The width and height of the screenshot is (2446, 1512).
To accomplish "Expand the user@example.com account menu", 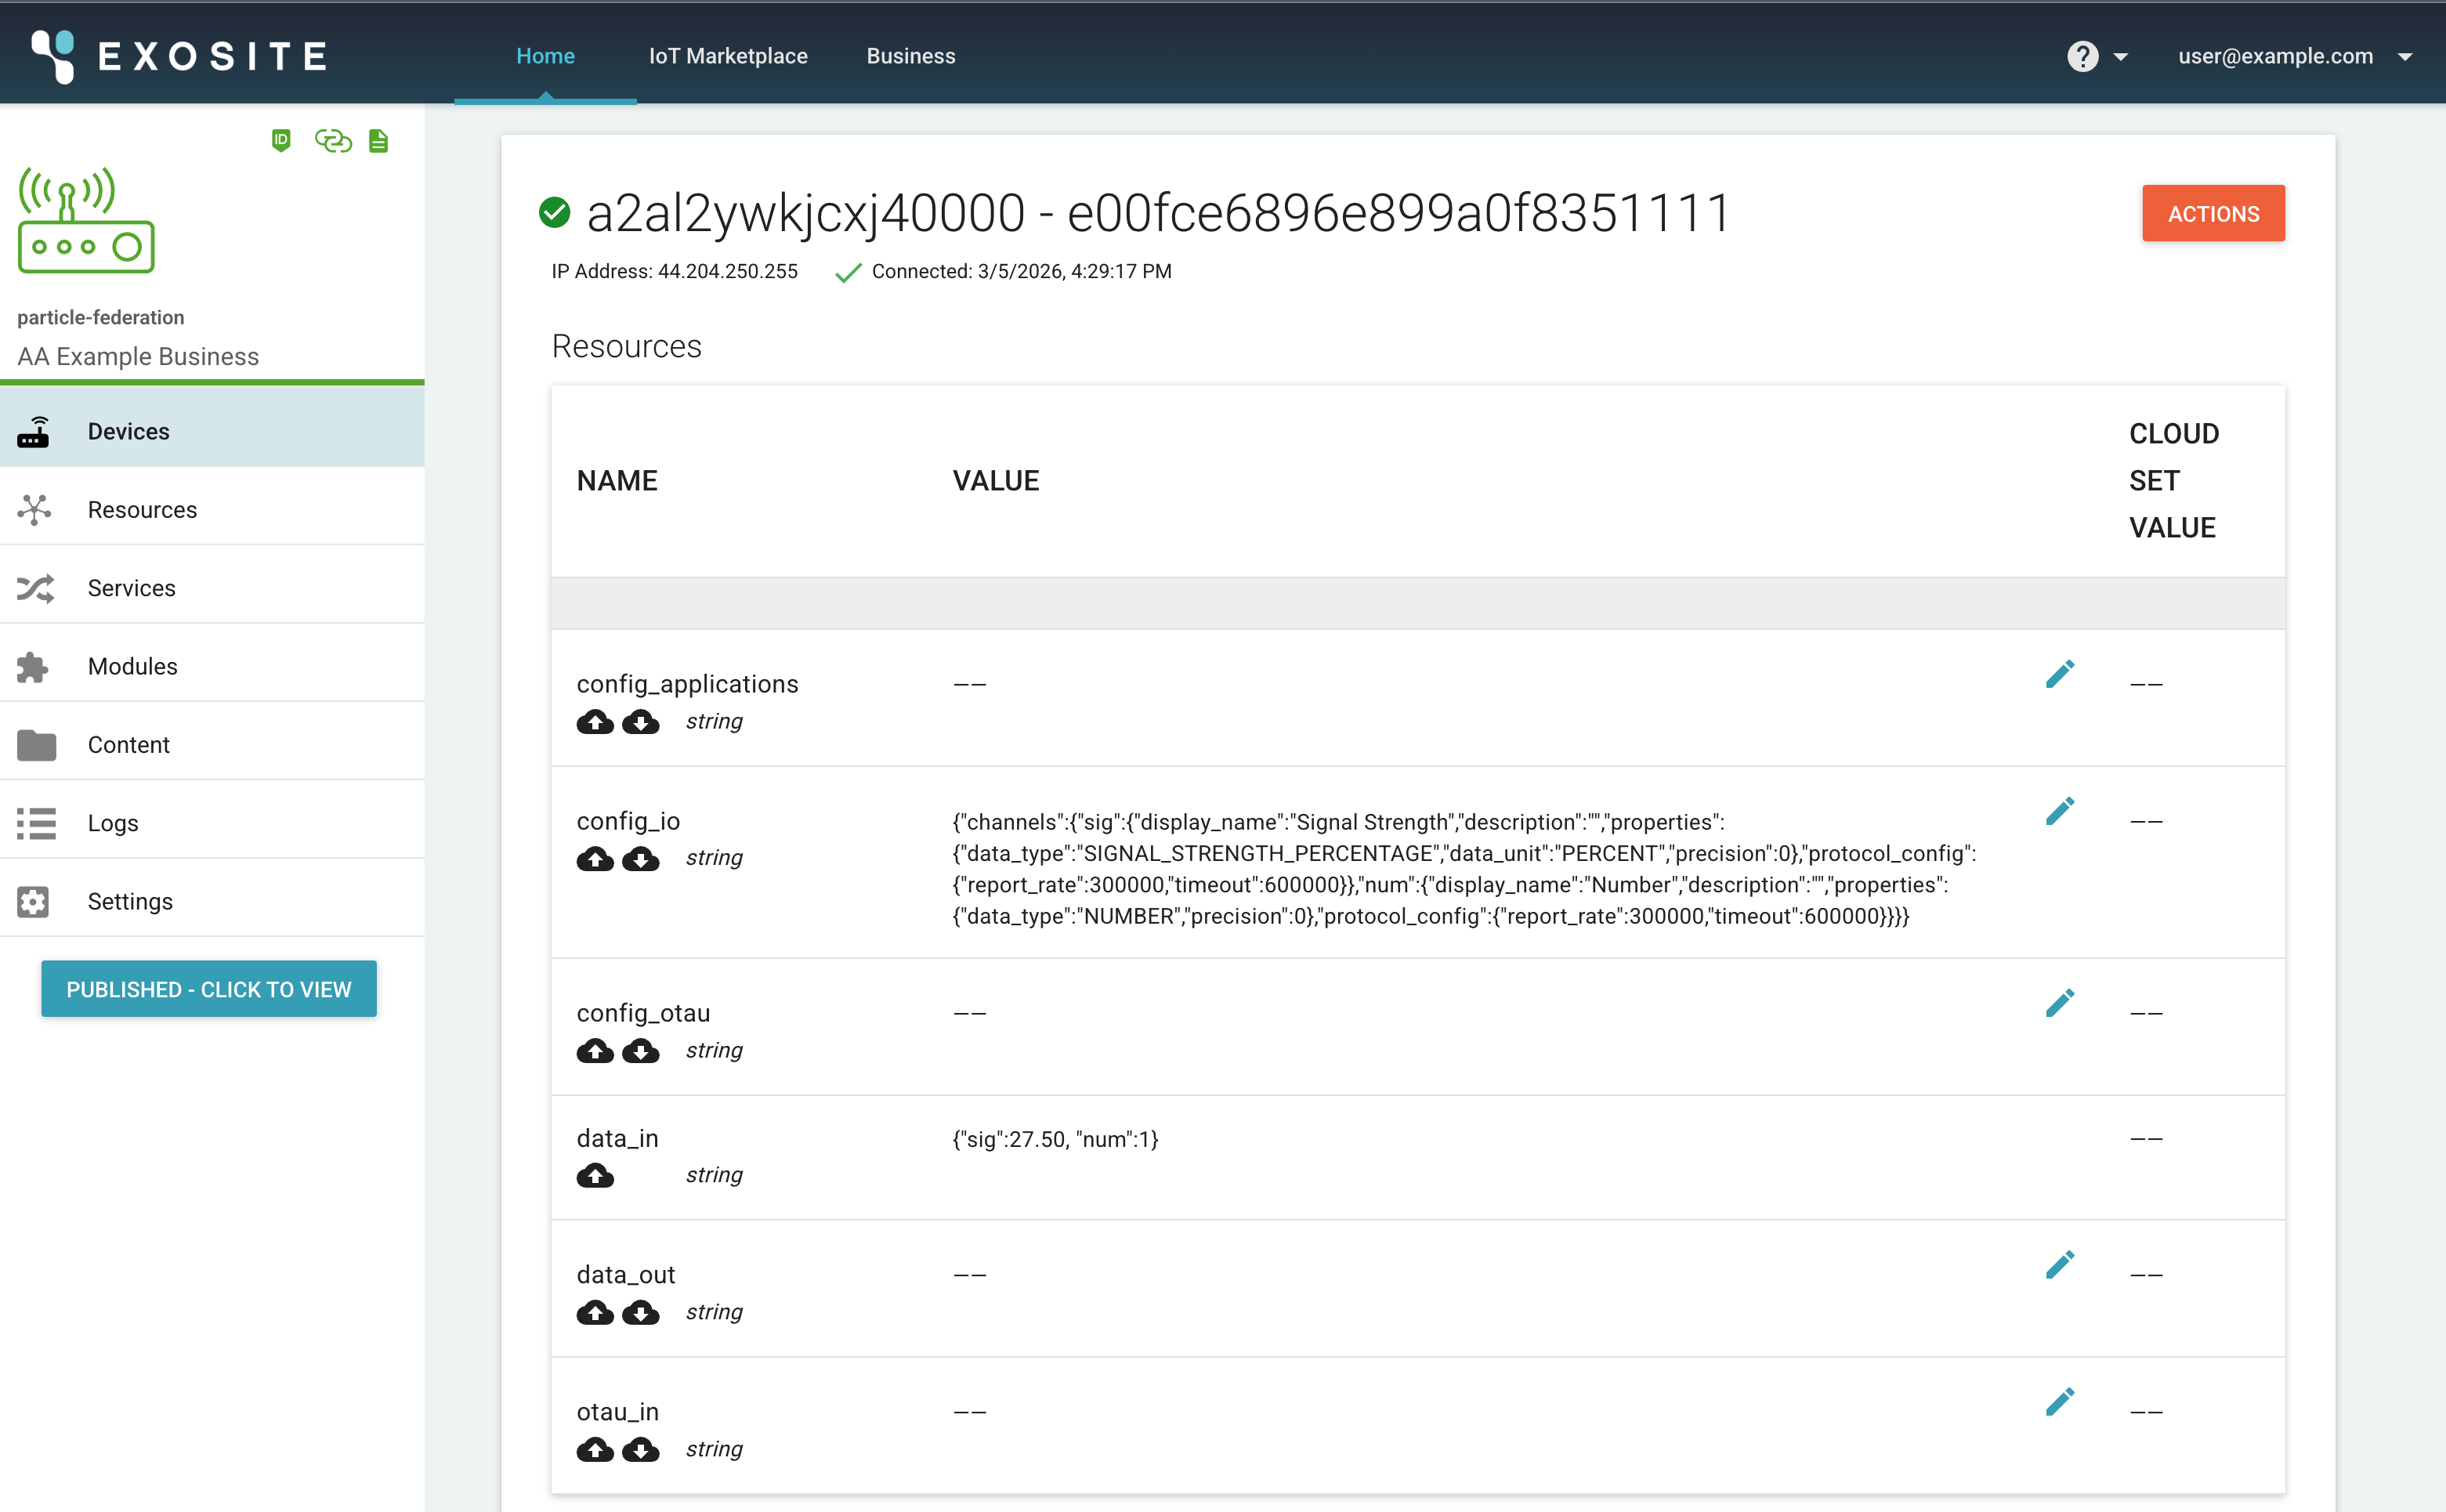I will (x=2294, y=56).
